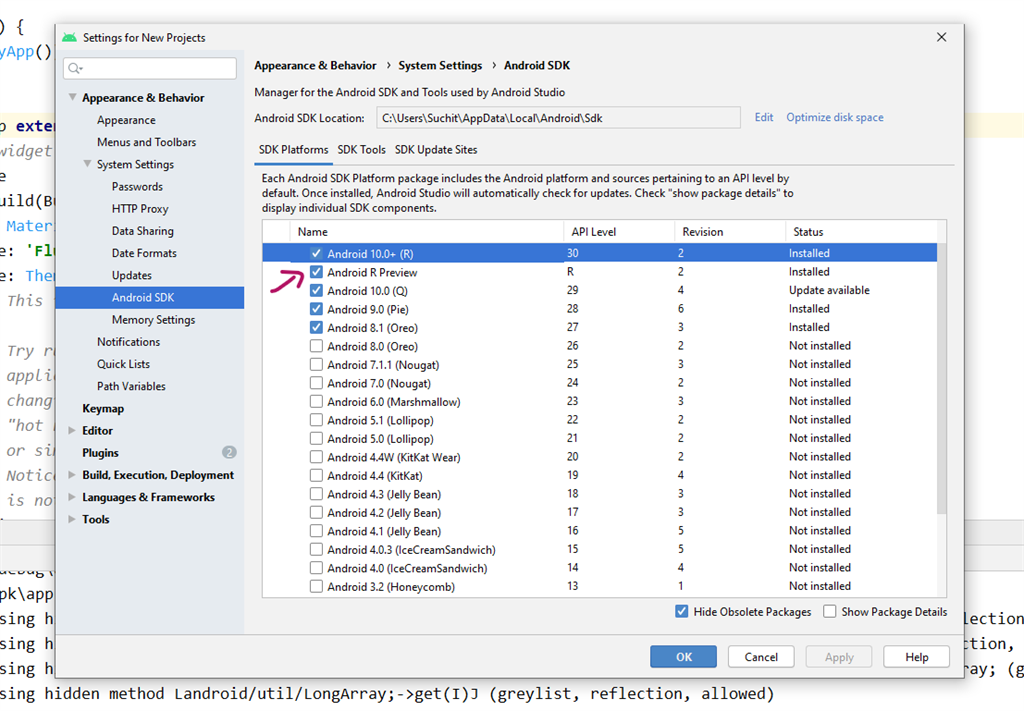The width and height of the screenshot is (1024, 711).
Task: Open the Quick Lists settings page
Action: (x=123, y=364)
